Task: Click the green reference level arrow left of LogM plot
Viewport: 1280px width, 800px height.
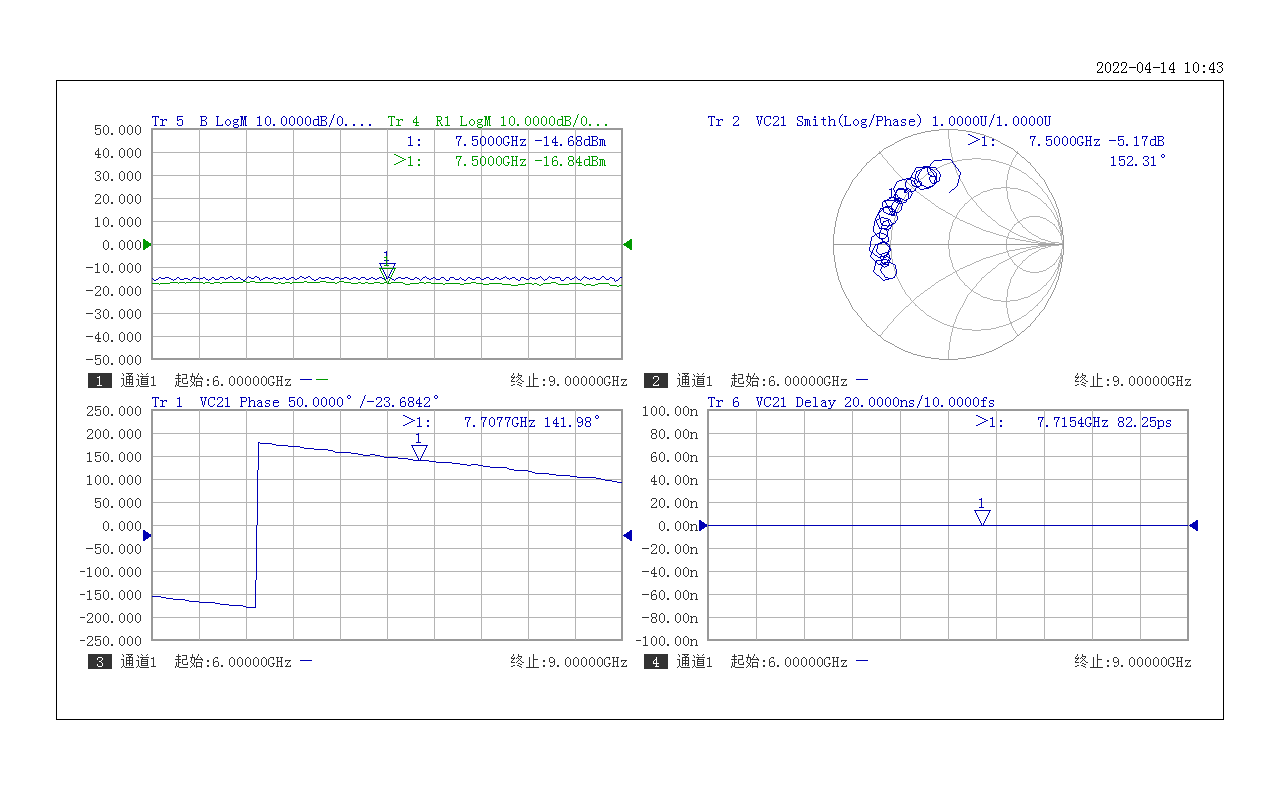Action: (x=147, y=244)
